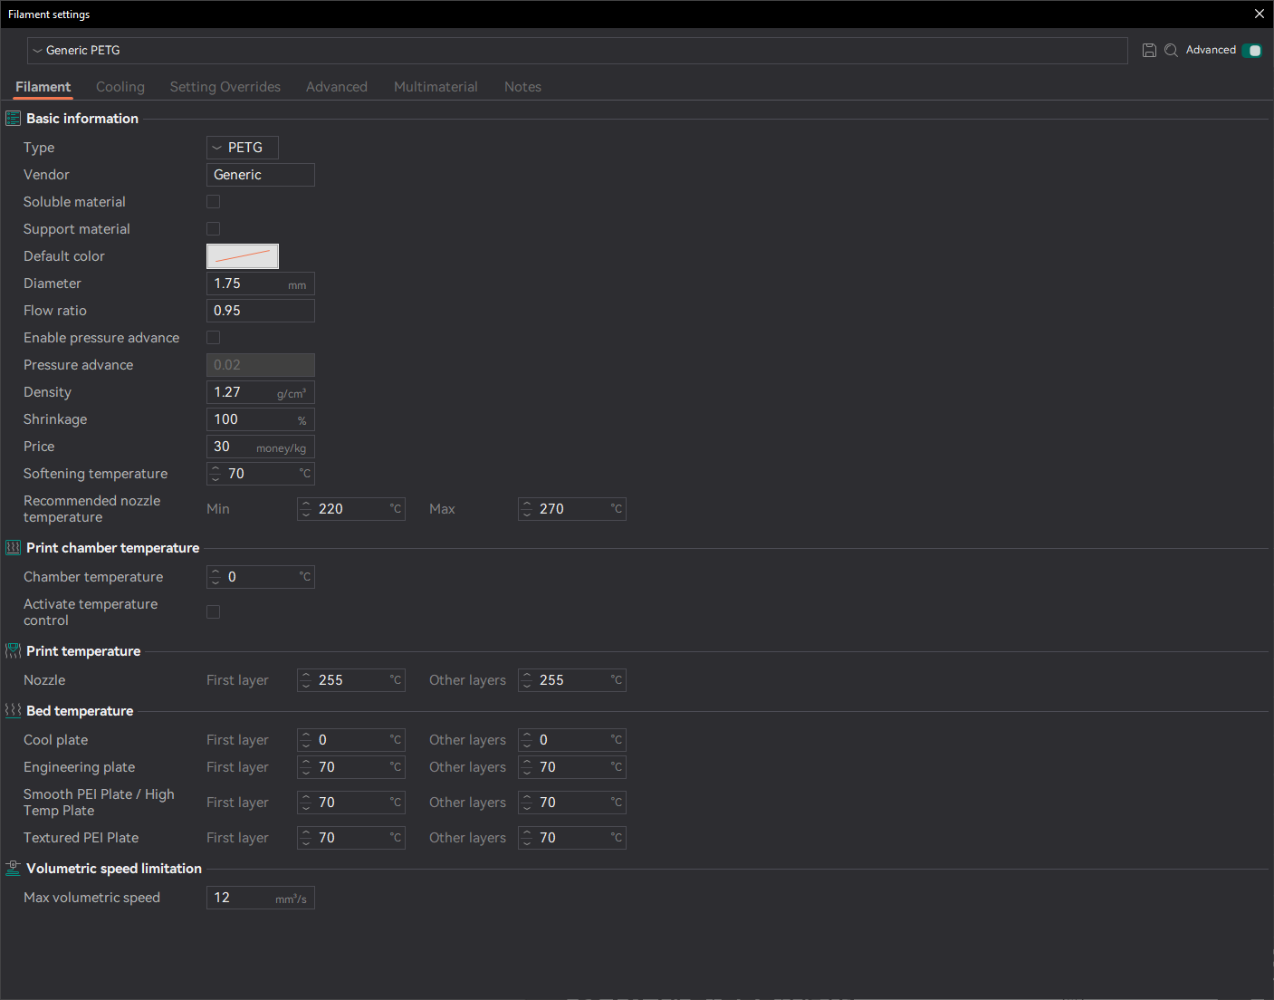The height and width of the screenshot is (1000, 1274).
Task: Pick a Default color swatch
Action: click(x=242, y=257)
